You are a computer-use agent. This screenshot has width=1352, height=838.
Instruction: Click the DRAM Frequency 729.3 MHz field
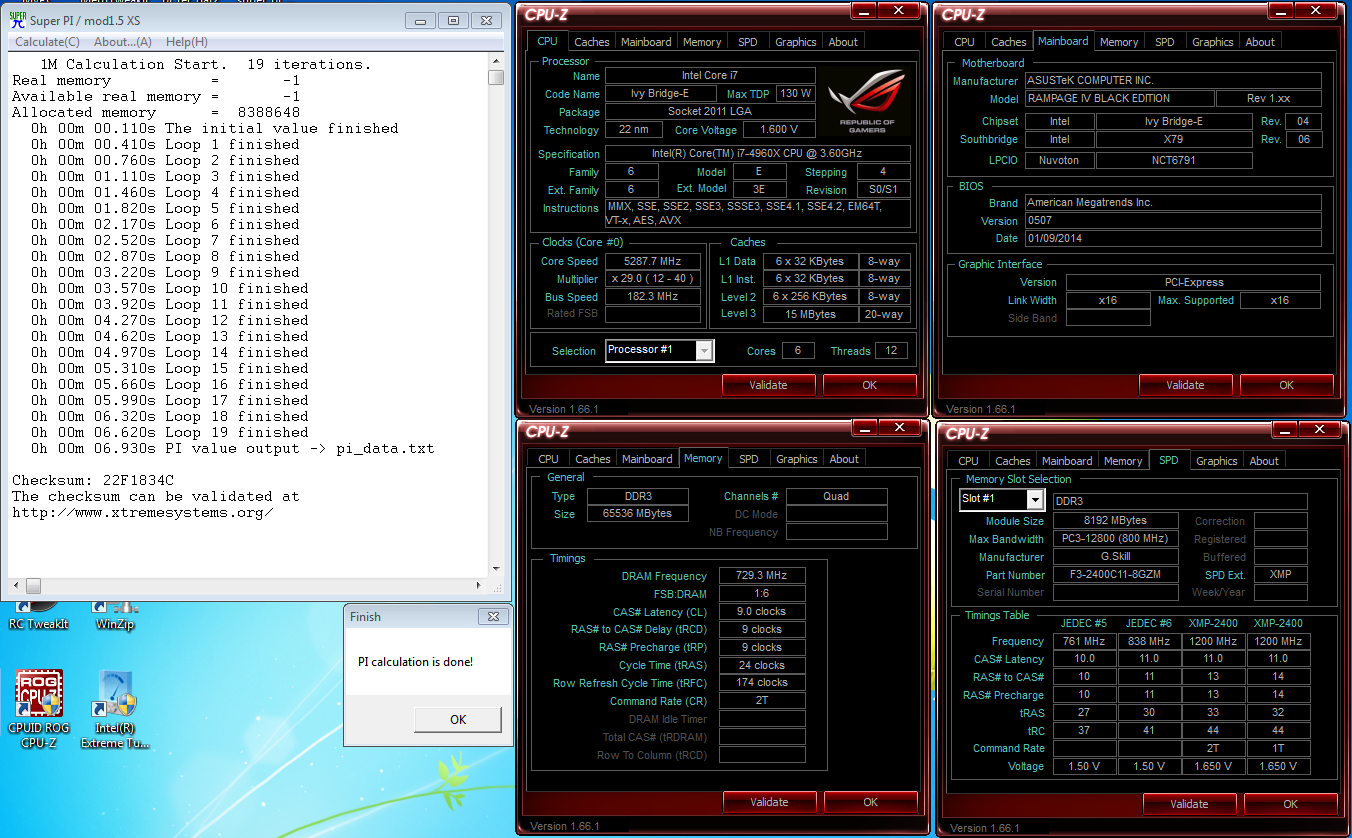pos(761,576)
